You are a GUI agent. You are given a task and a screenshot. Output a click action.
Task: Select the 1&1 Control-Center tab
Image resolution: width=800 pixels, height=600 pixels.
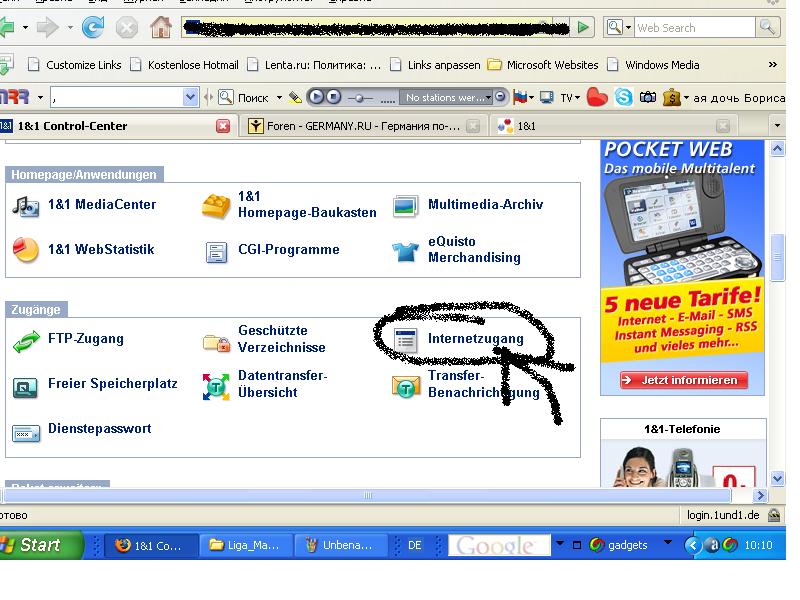point(72,126)
